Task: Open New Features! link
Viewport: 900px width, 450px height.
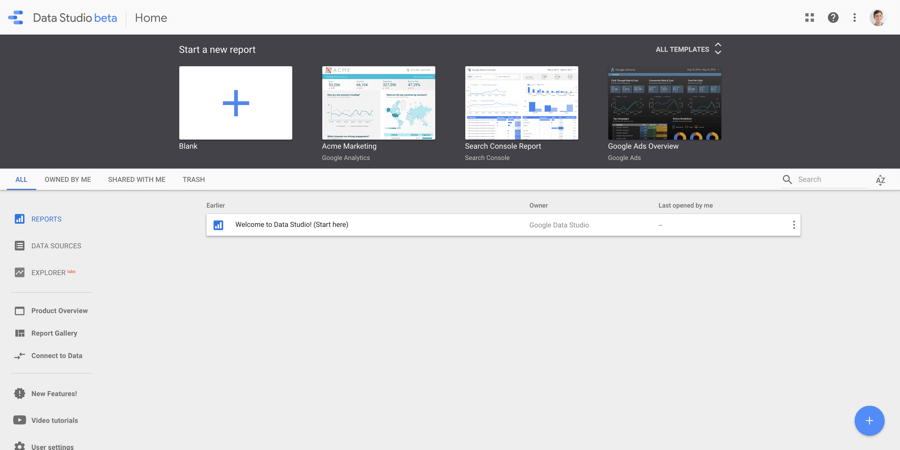Action: click(54, 394)
